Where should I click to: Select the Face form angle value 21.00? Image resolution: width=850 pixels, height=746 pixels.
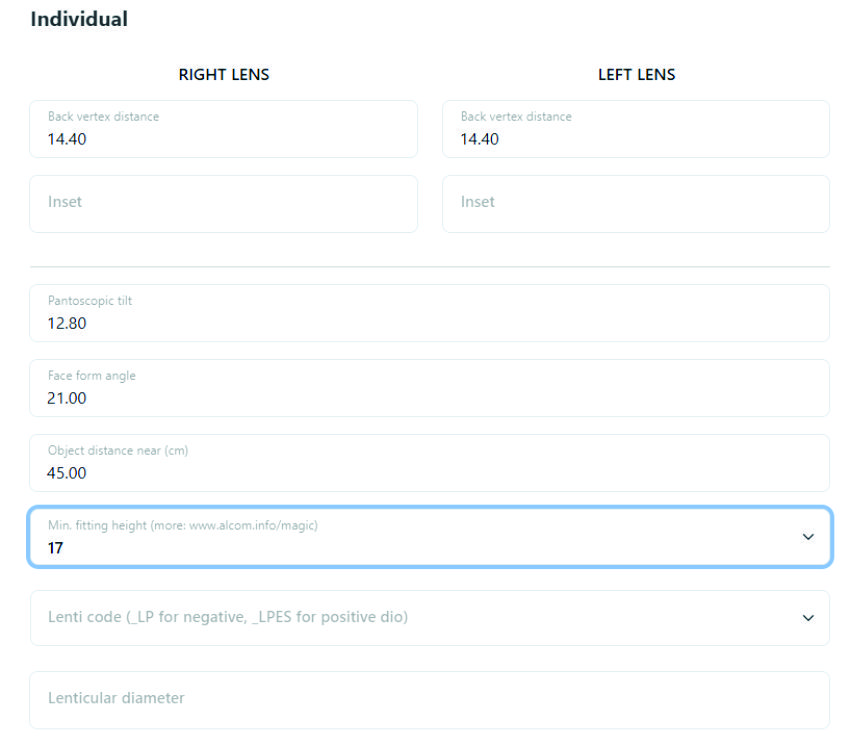67,398
